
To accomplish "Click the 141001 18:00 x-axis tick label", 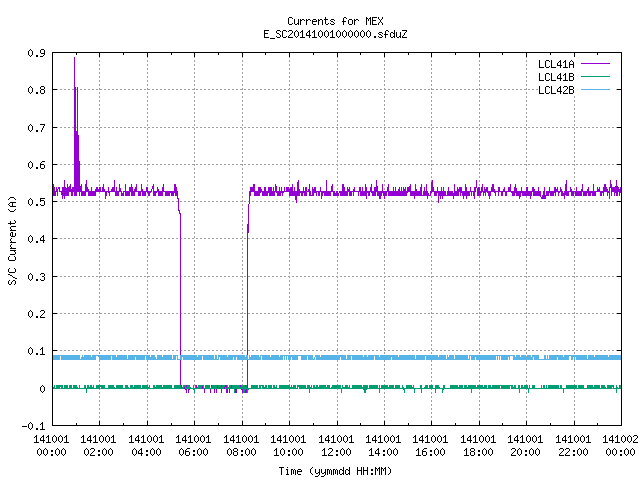I will tap(478, 446).
